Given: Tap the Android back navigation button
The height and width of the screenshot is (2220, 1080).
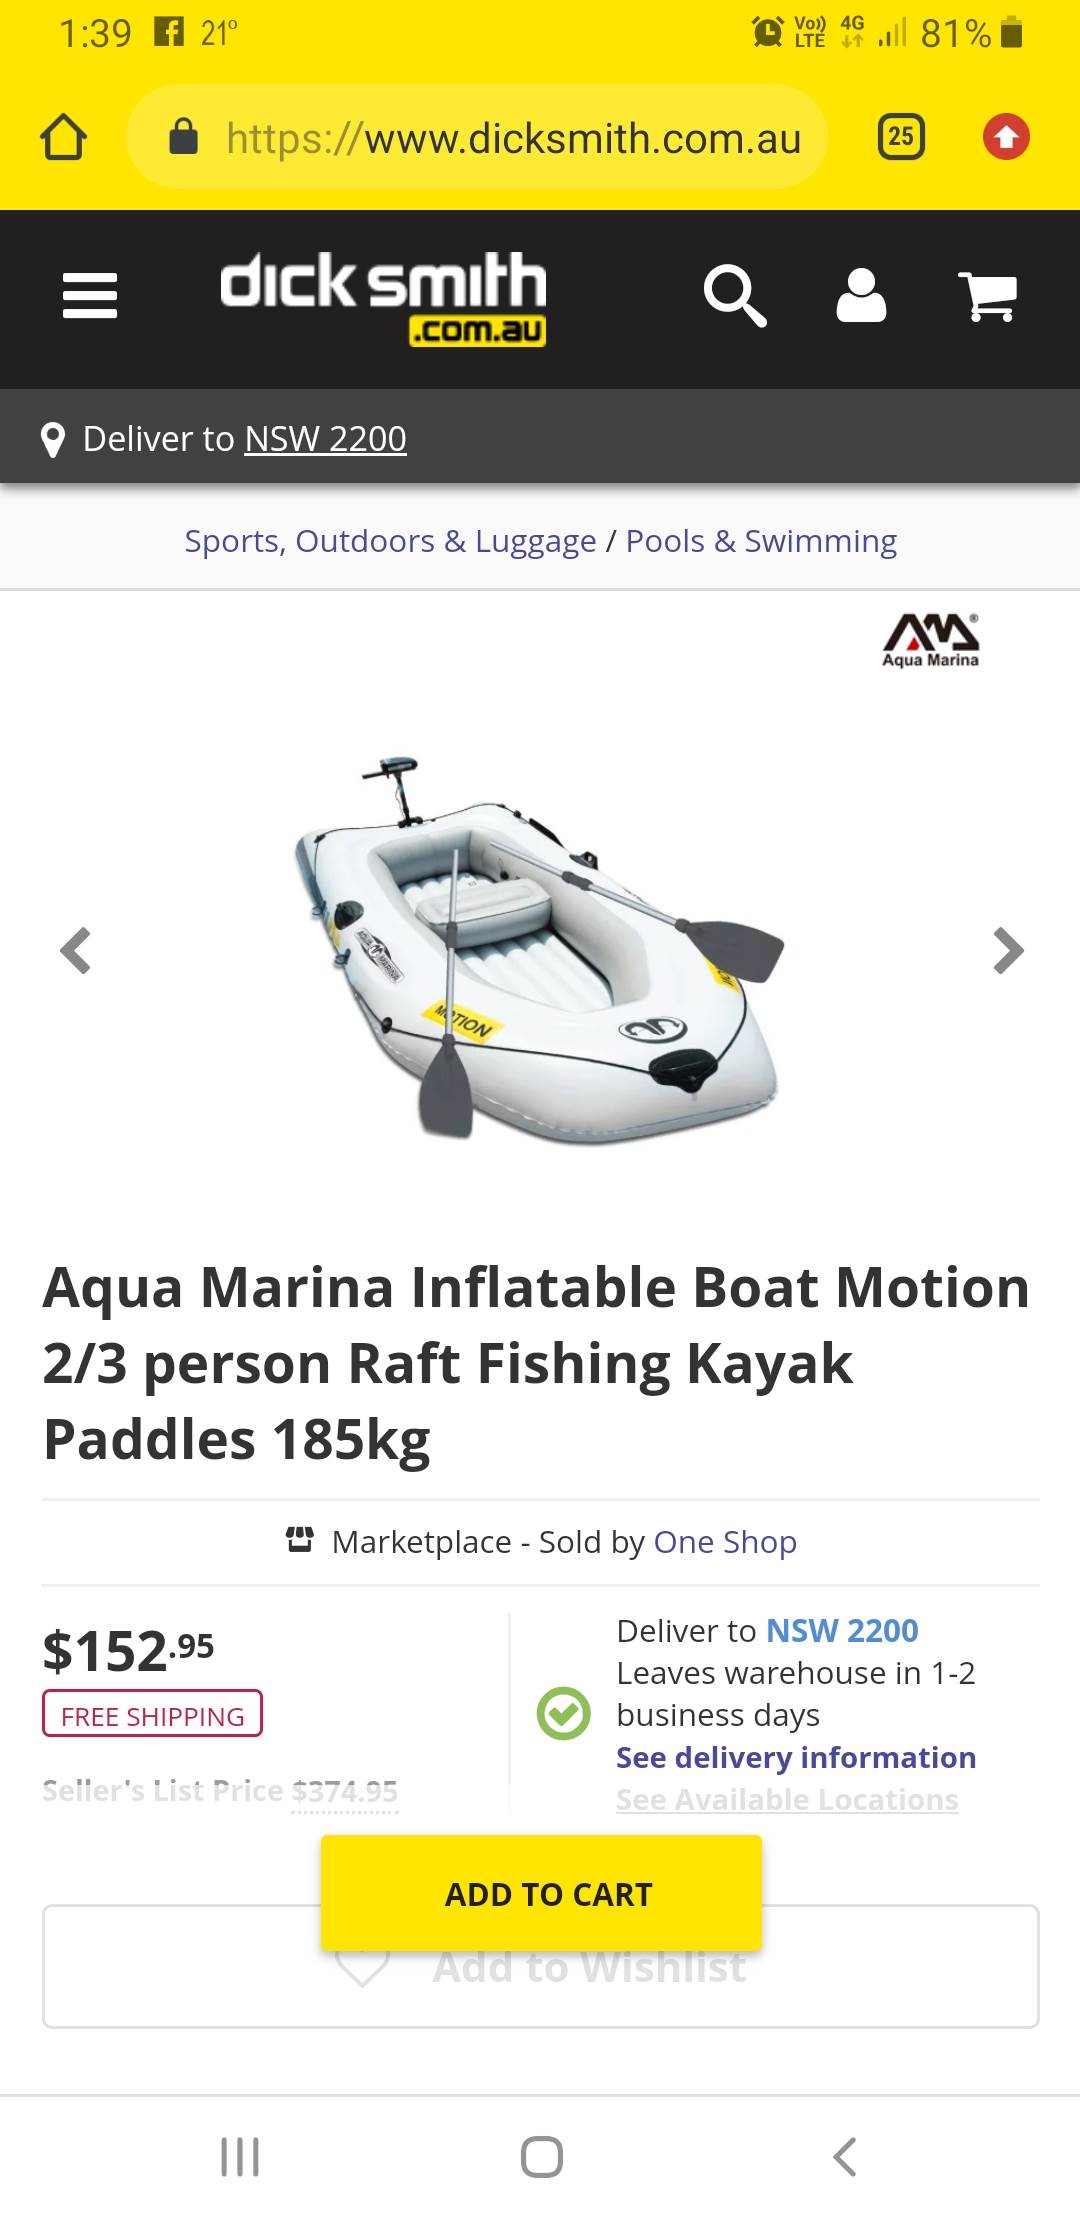Looking at the screenshot, I should click(x=845, y=2157).
